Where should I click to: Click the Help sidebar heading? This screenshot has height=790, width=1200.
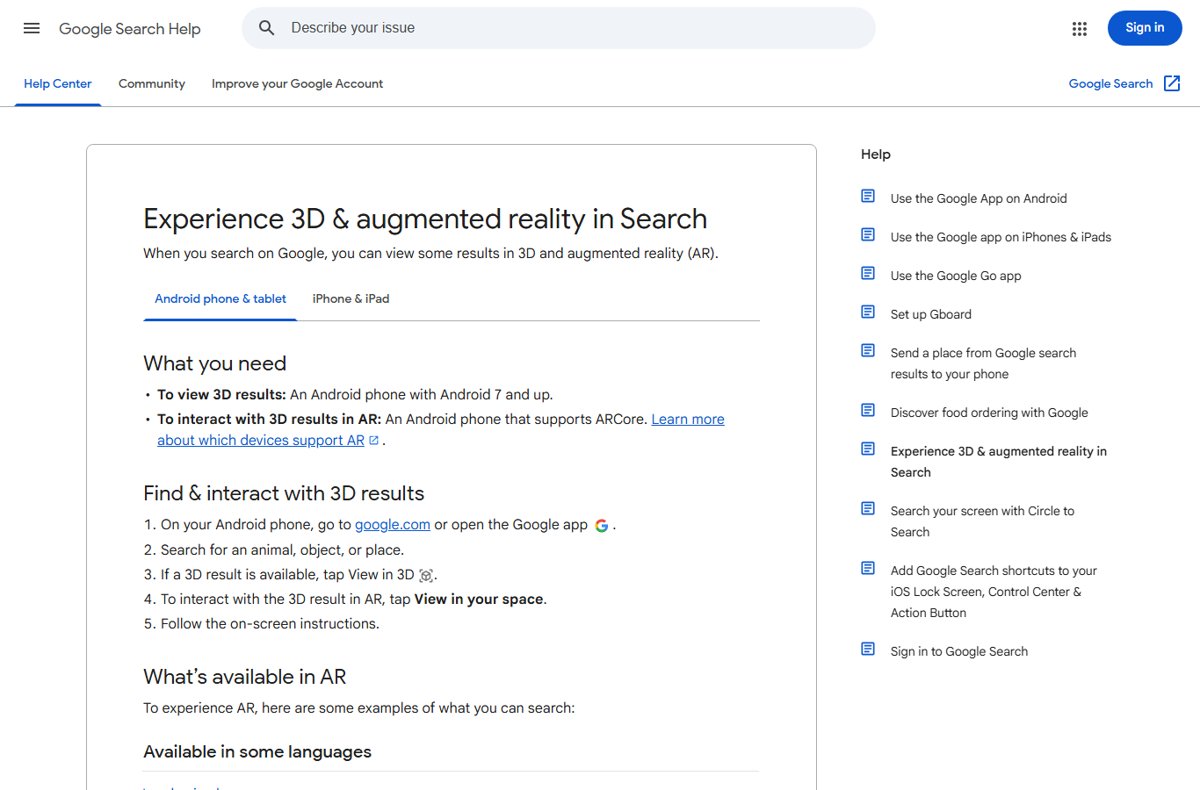tap(876, 154)
